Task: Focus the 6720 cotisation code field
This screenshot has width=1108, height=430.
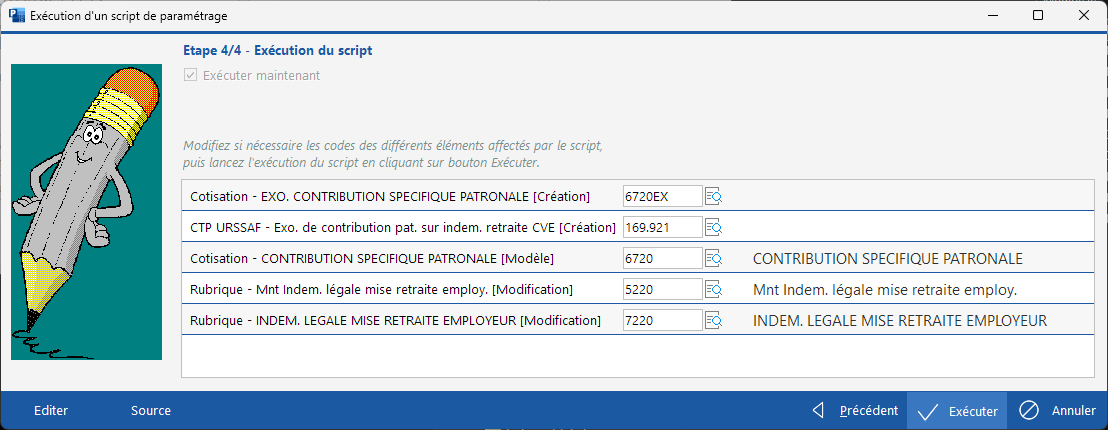Action: coord(662,258)
